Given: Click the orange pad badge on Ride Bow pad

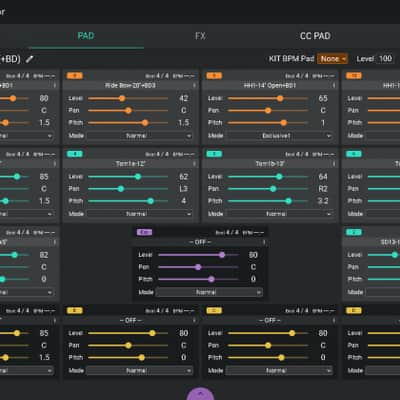Looking at the screenshot, I should [75, 76].
